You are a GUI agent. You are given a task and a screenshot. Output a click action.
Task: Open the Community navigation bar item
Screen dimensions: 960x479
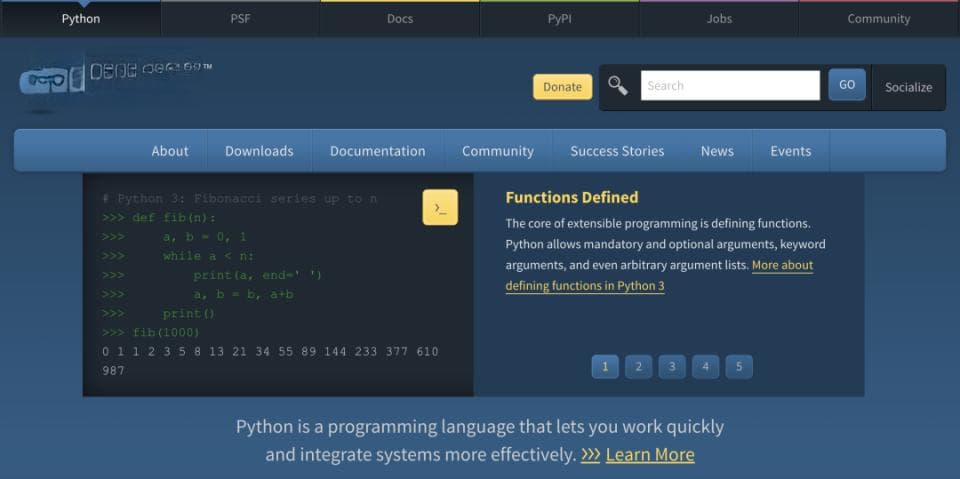point(498,151)
